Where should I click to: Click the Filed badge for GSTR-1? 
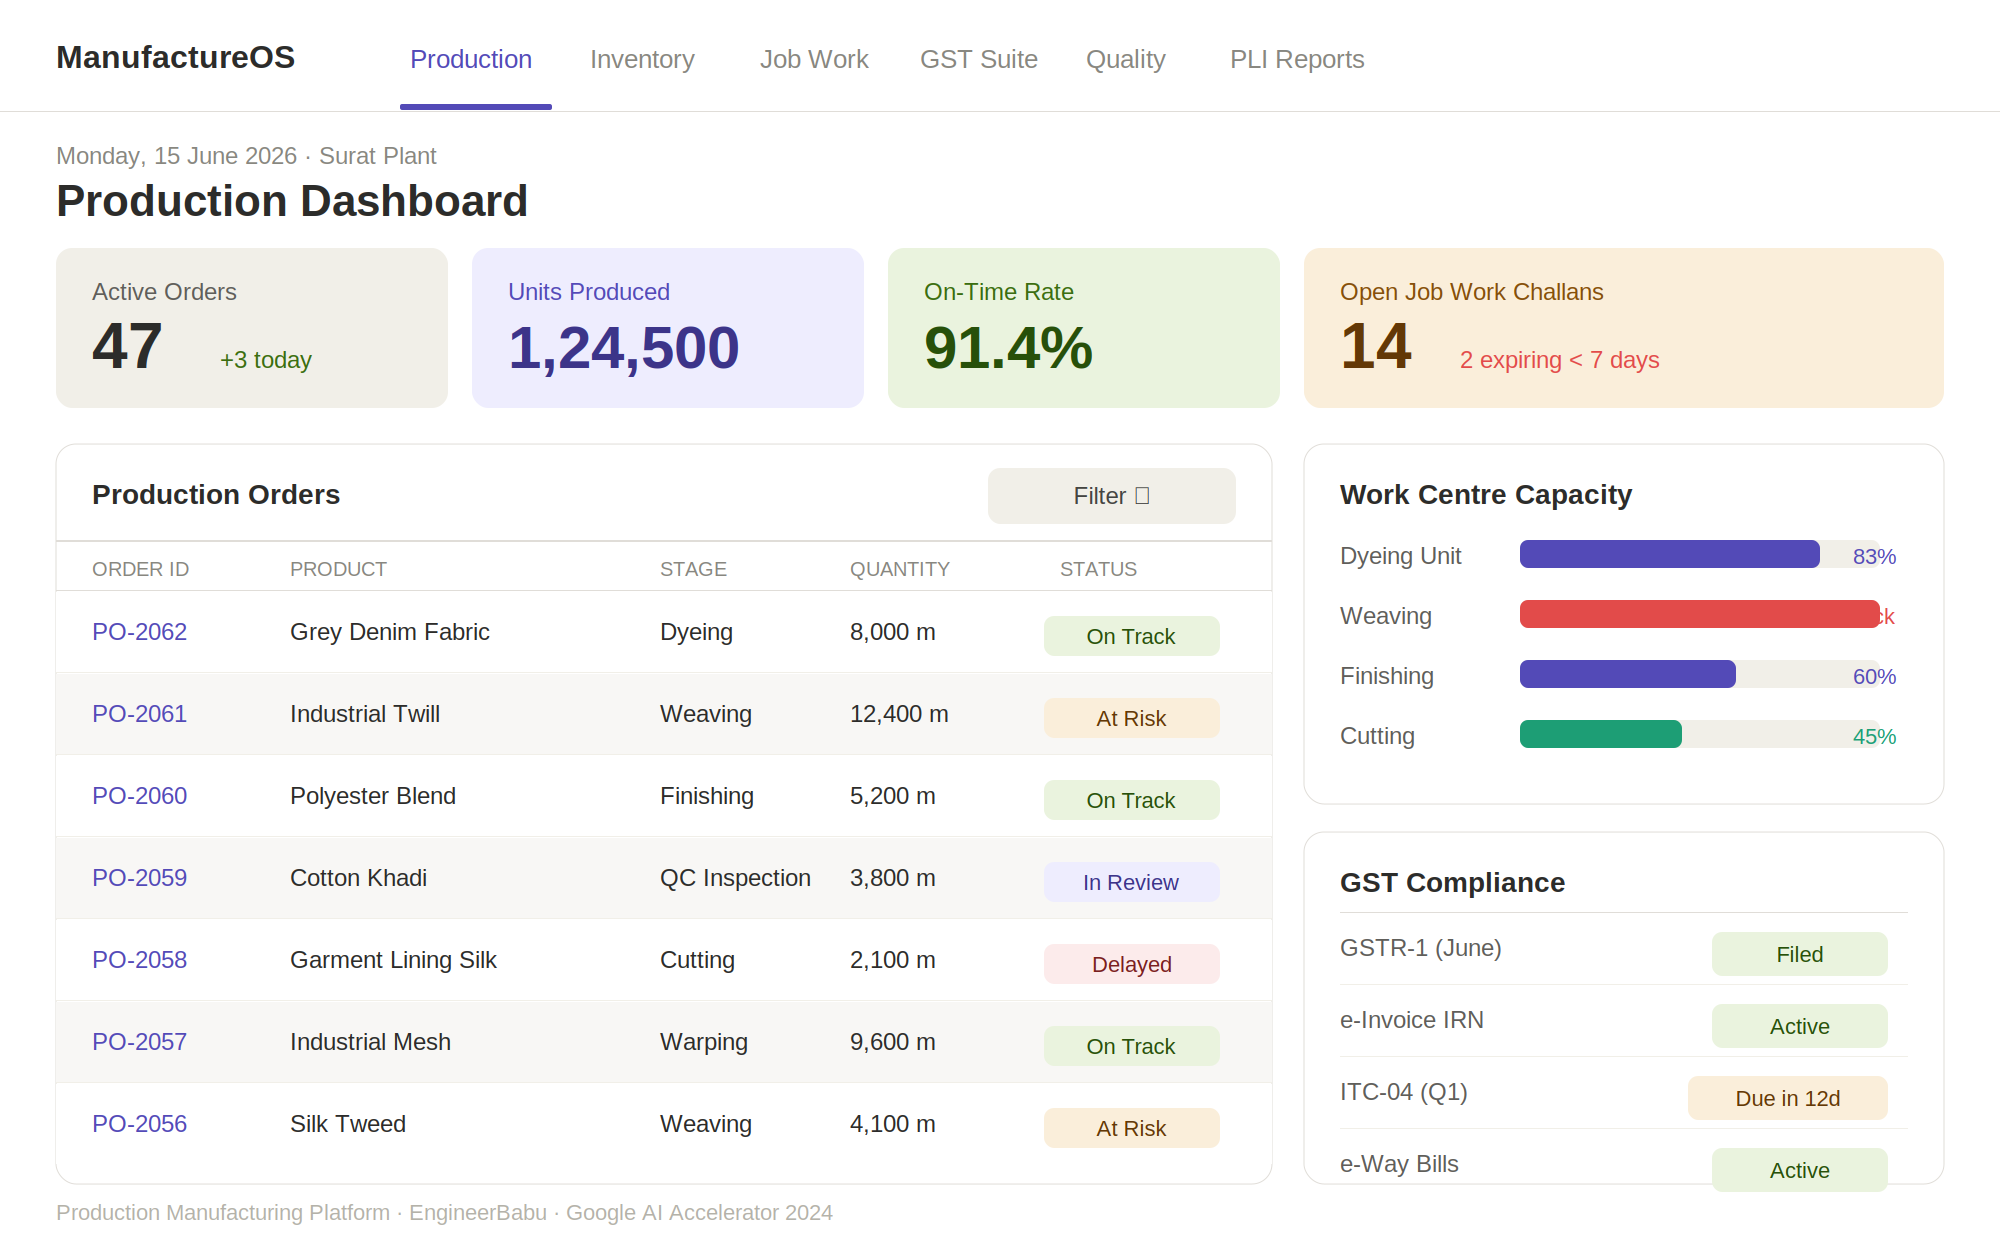pos(1800,954)
